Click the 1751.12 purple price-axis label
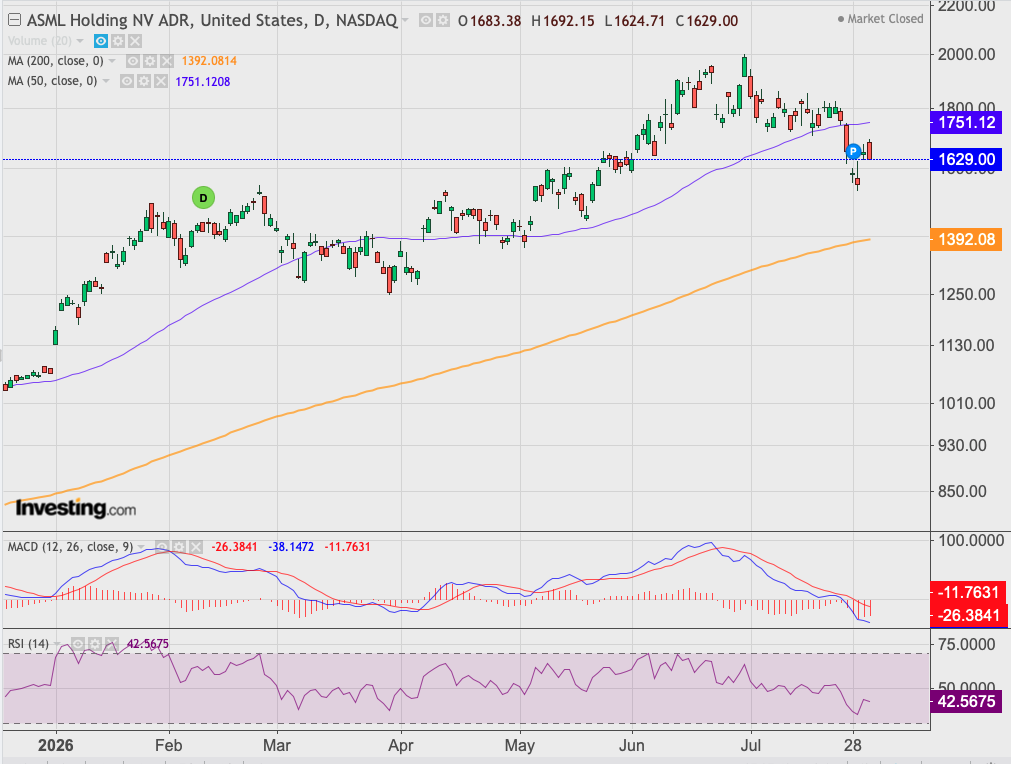 (x=966, y=122)
